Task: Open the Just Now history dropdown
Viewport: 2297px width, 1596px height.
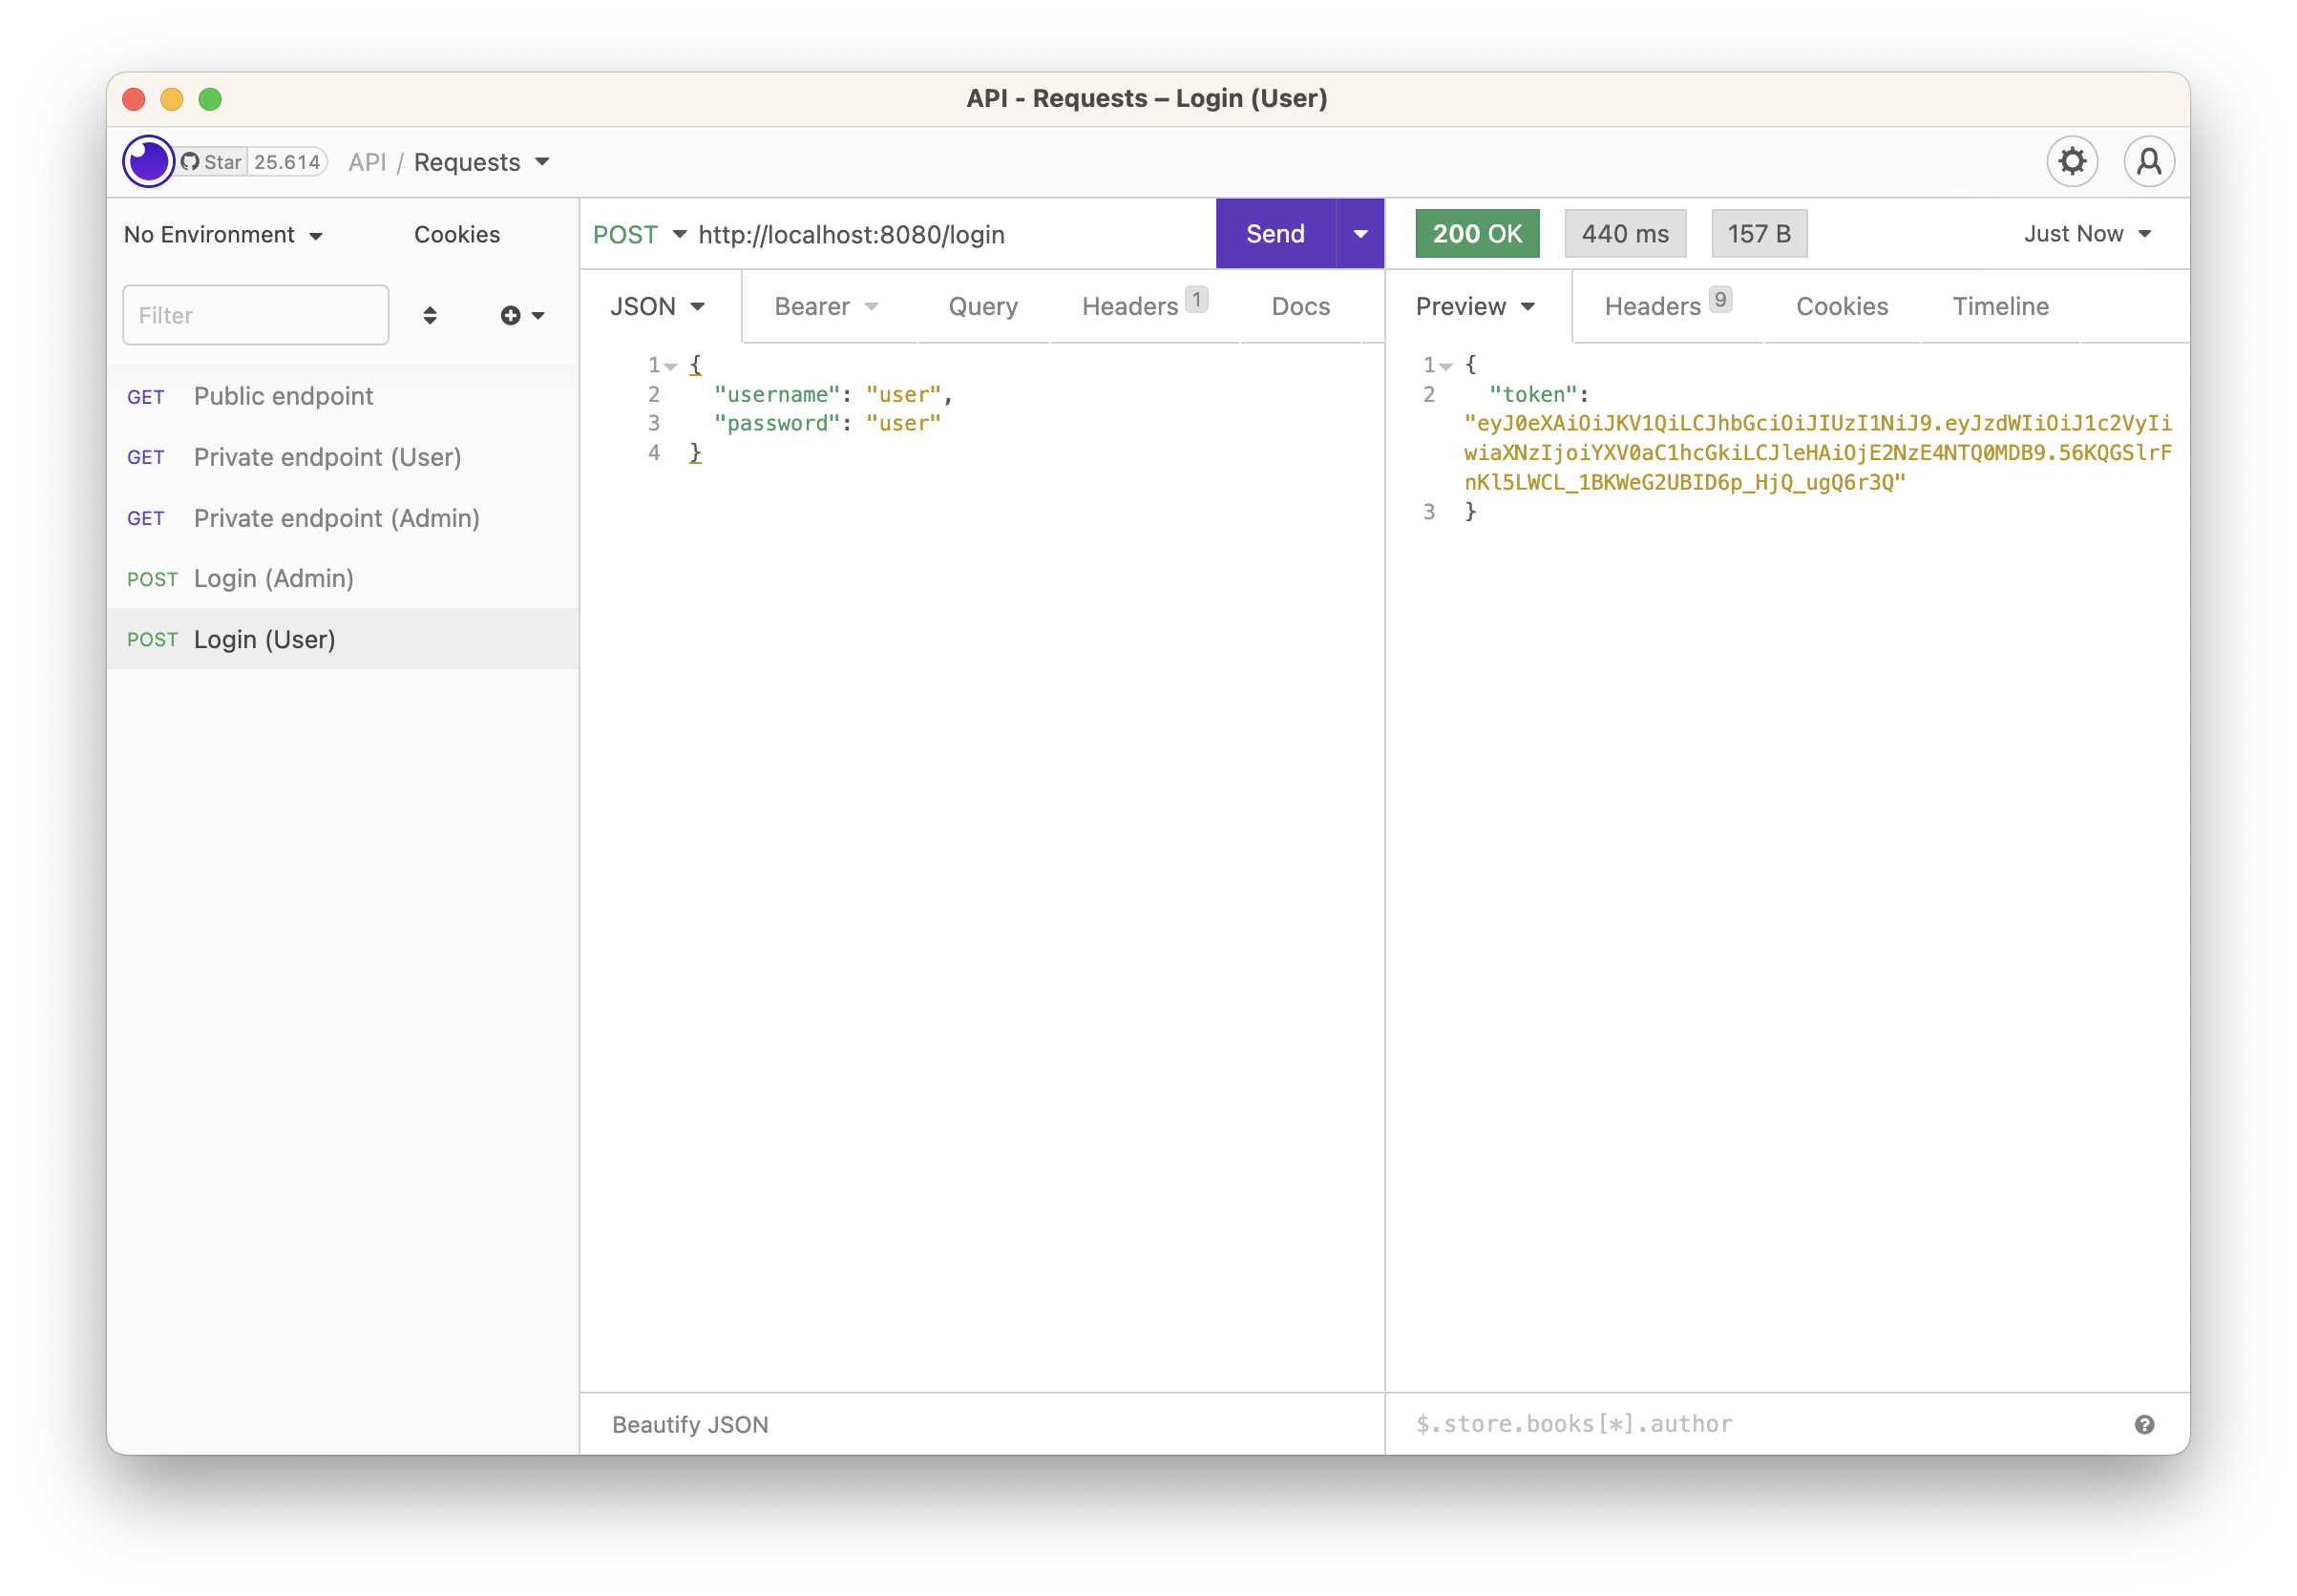Action: click(2087, 234)
